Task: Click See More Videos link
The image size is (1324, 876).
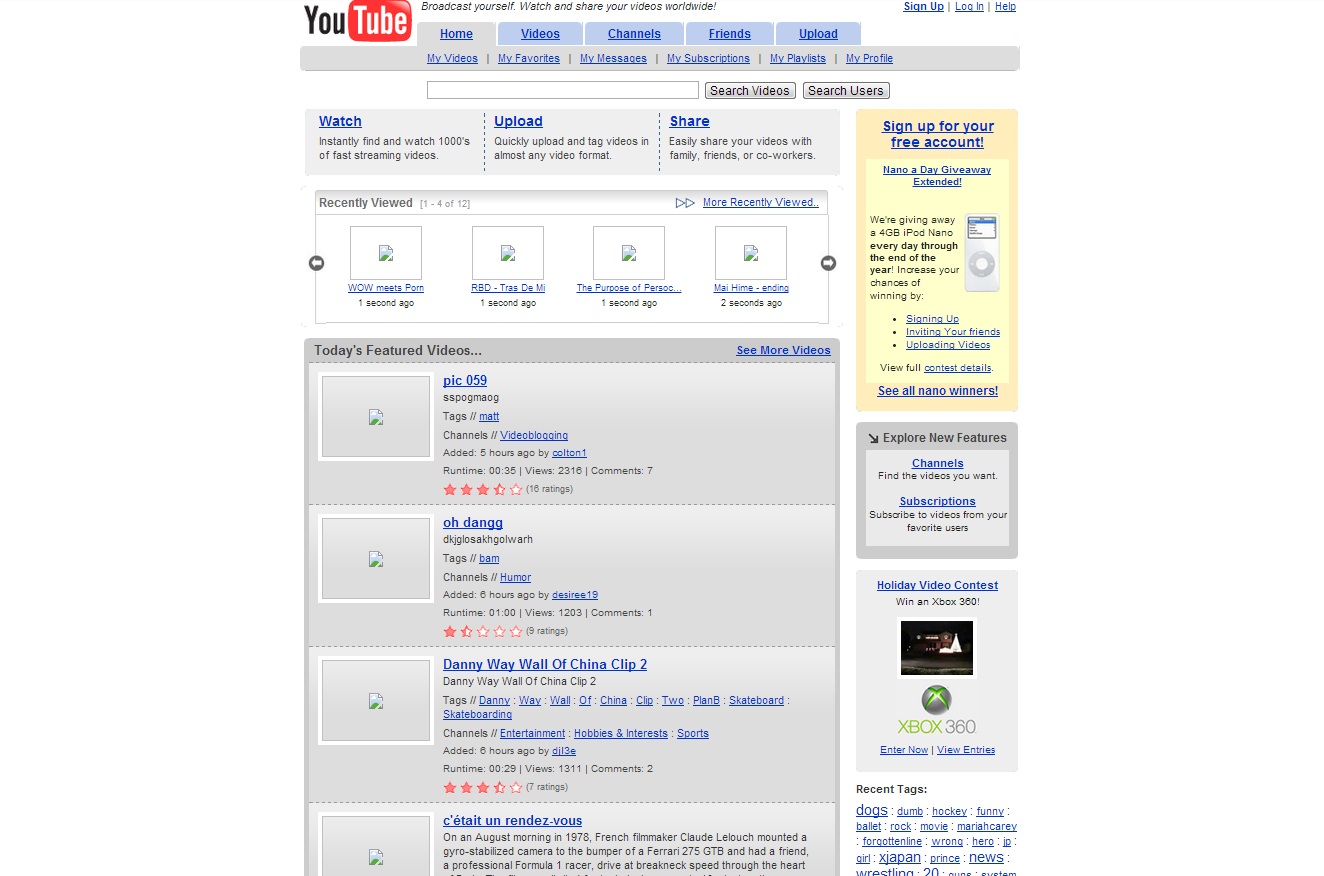Action: pos(783,350)
